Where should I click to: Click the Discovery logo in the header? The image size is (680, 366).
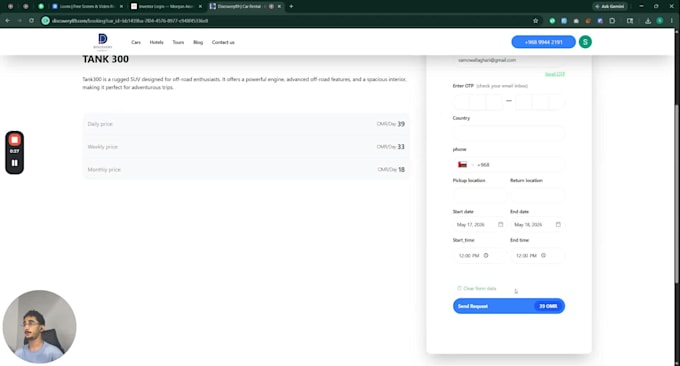(103, 42)
